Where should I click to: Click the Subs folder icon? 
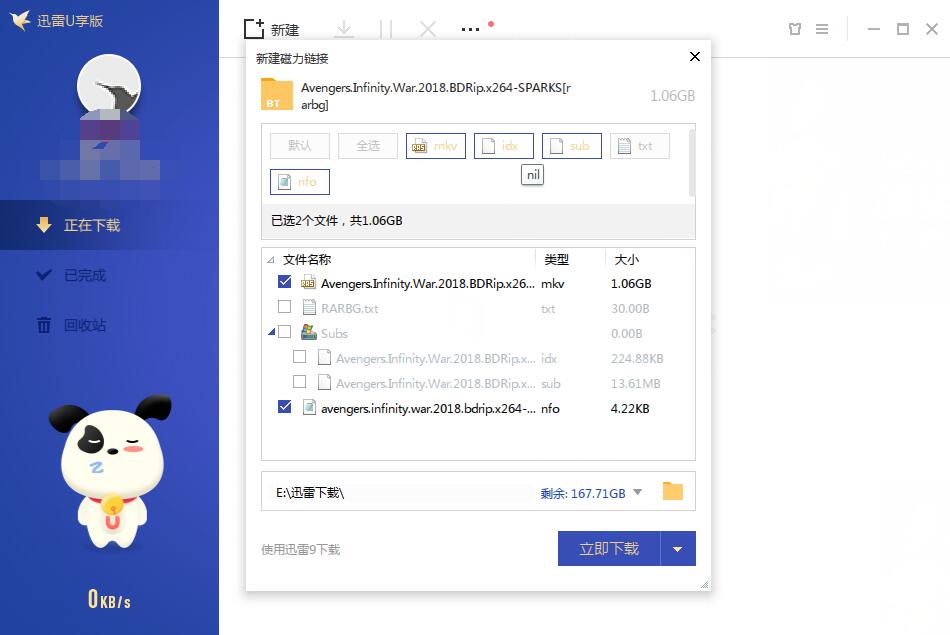coord(309,332)
